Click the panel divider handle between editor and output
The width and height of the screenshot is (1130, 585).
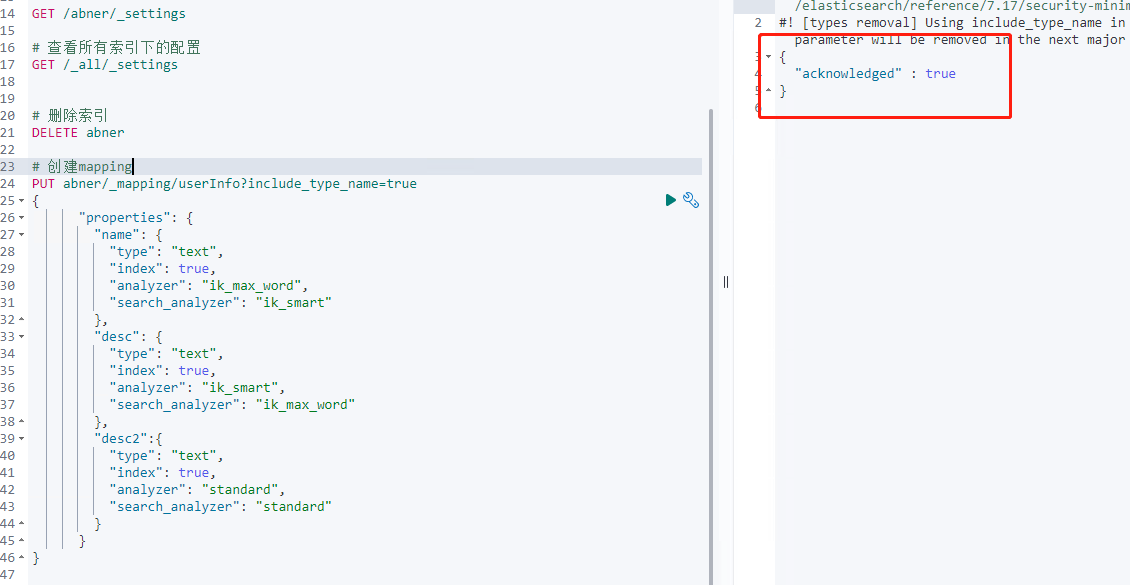point(726,282)
